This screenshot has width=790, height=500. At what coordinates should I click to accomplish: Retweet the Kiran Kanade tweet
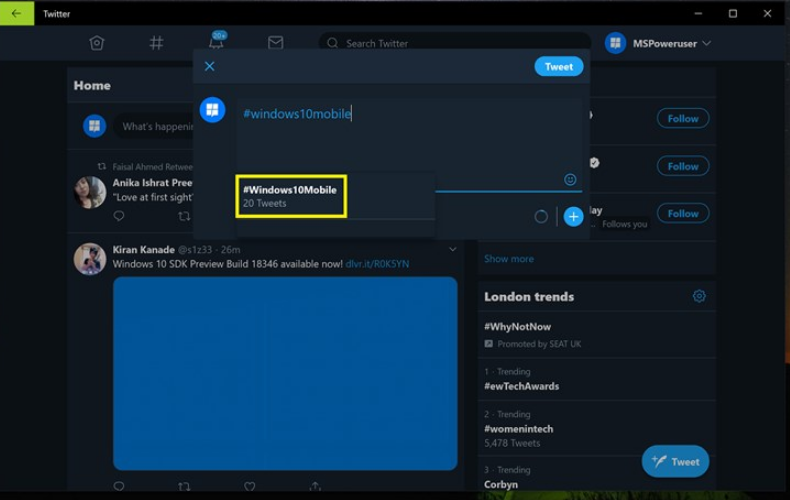(x=184, y=486)
